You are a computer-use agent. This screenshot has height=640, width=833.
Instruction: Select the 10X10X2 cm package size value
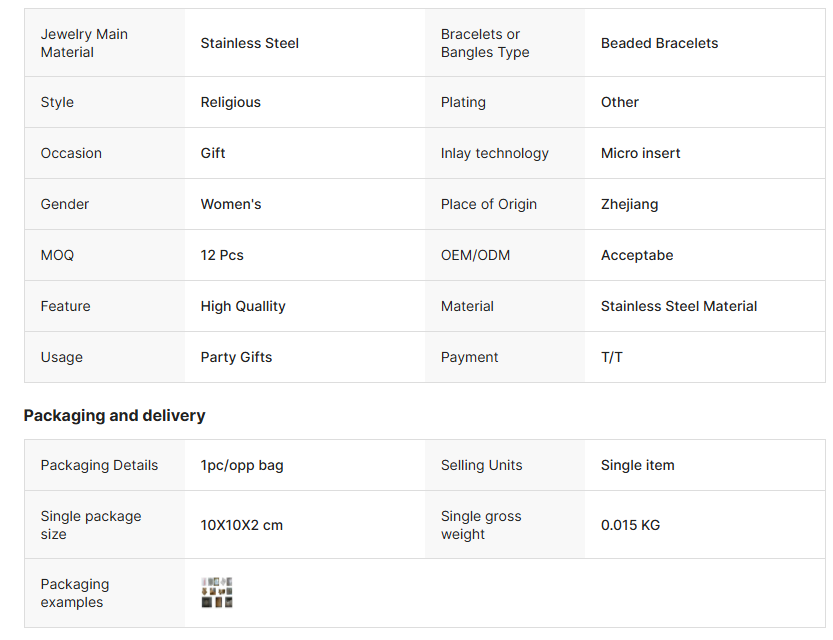click(241, 525)
